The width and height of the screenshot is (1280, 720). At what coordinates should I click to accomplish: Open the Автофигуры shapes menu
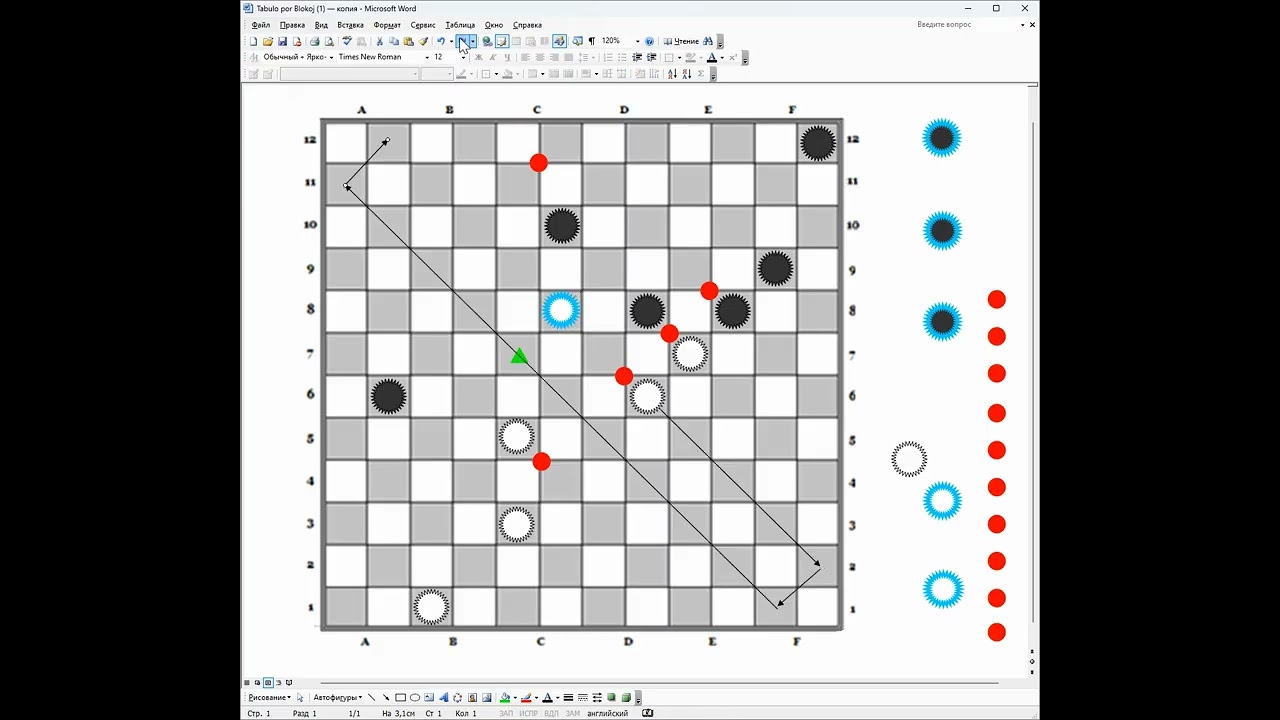[338, 697]
